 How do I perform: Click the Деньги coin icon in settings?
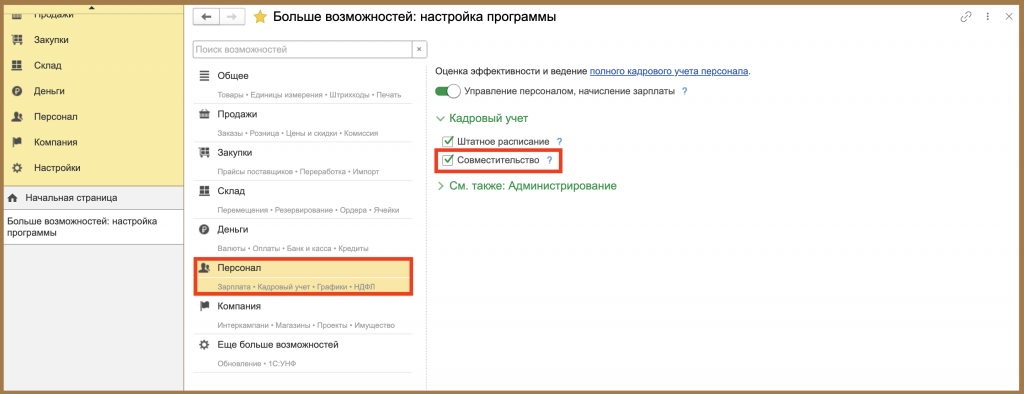coord(204,230)
